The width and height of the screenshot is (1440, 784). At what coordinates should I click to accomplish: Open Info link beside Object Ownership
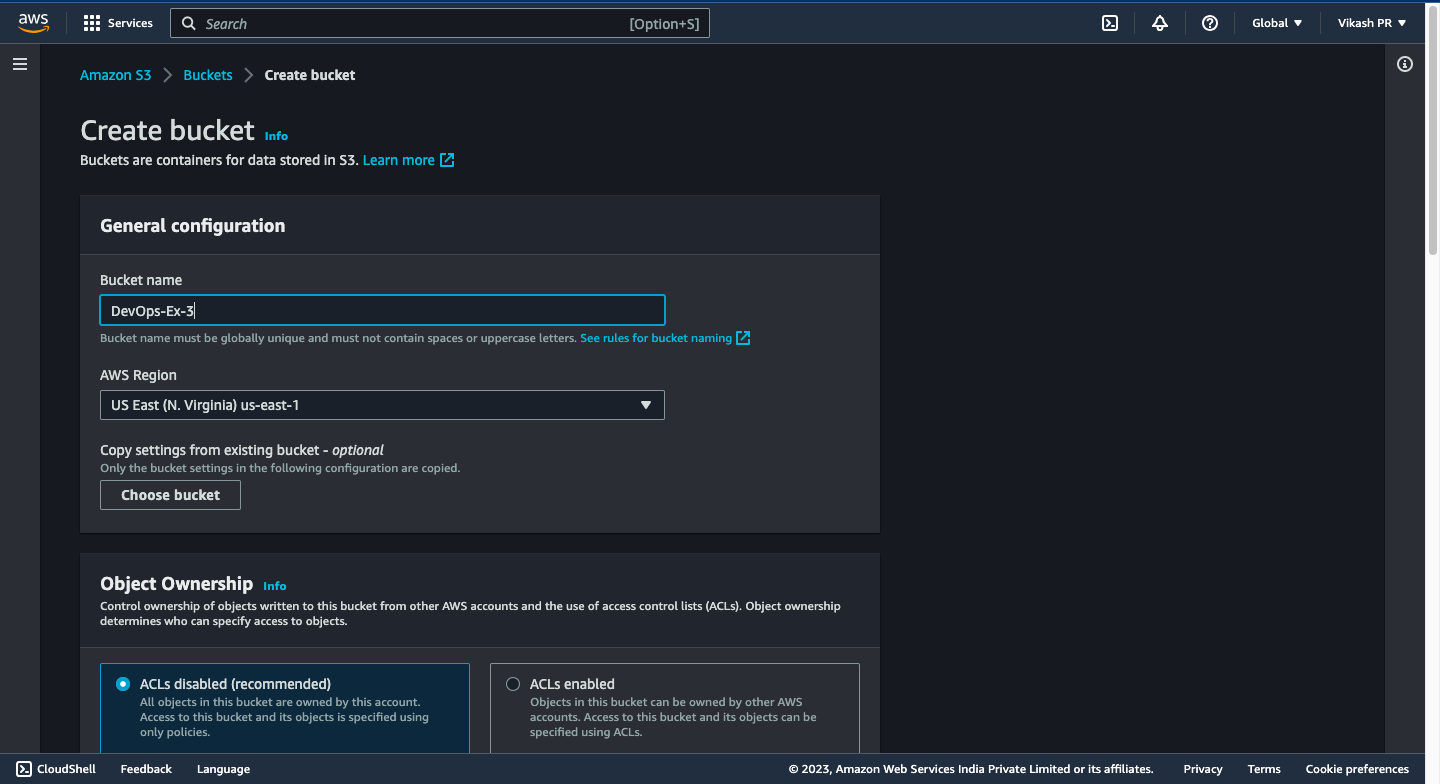pyautogui.click(x=275, y=586)
